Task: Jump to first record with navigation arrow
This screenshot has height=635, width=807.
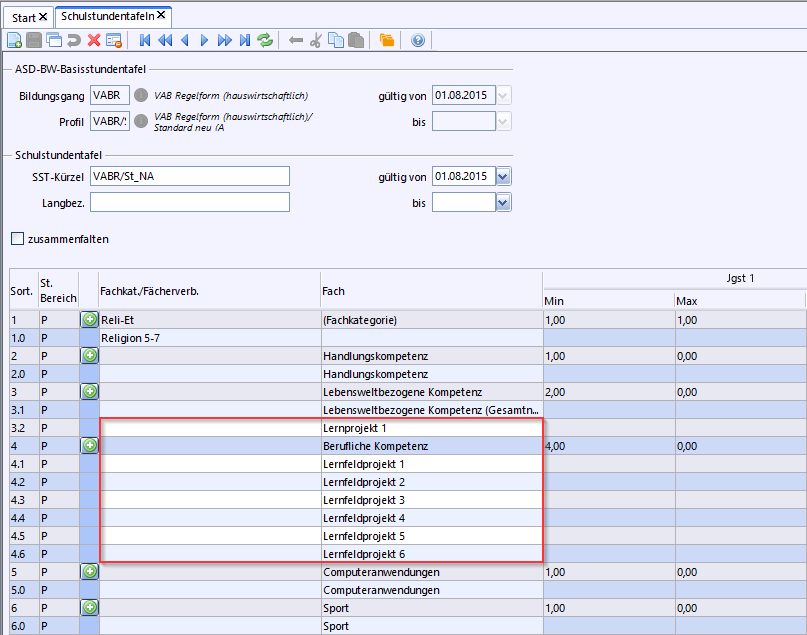Action: pyautogui.click(x=146, y=40)
